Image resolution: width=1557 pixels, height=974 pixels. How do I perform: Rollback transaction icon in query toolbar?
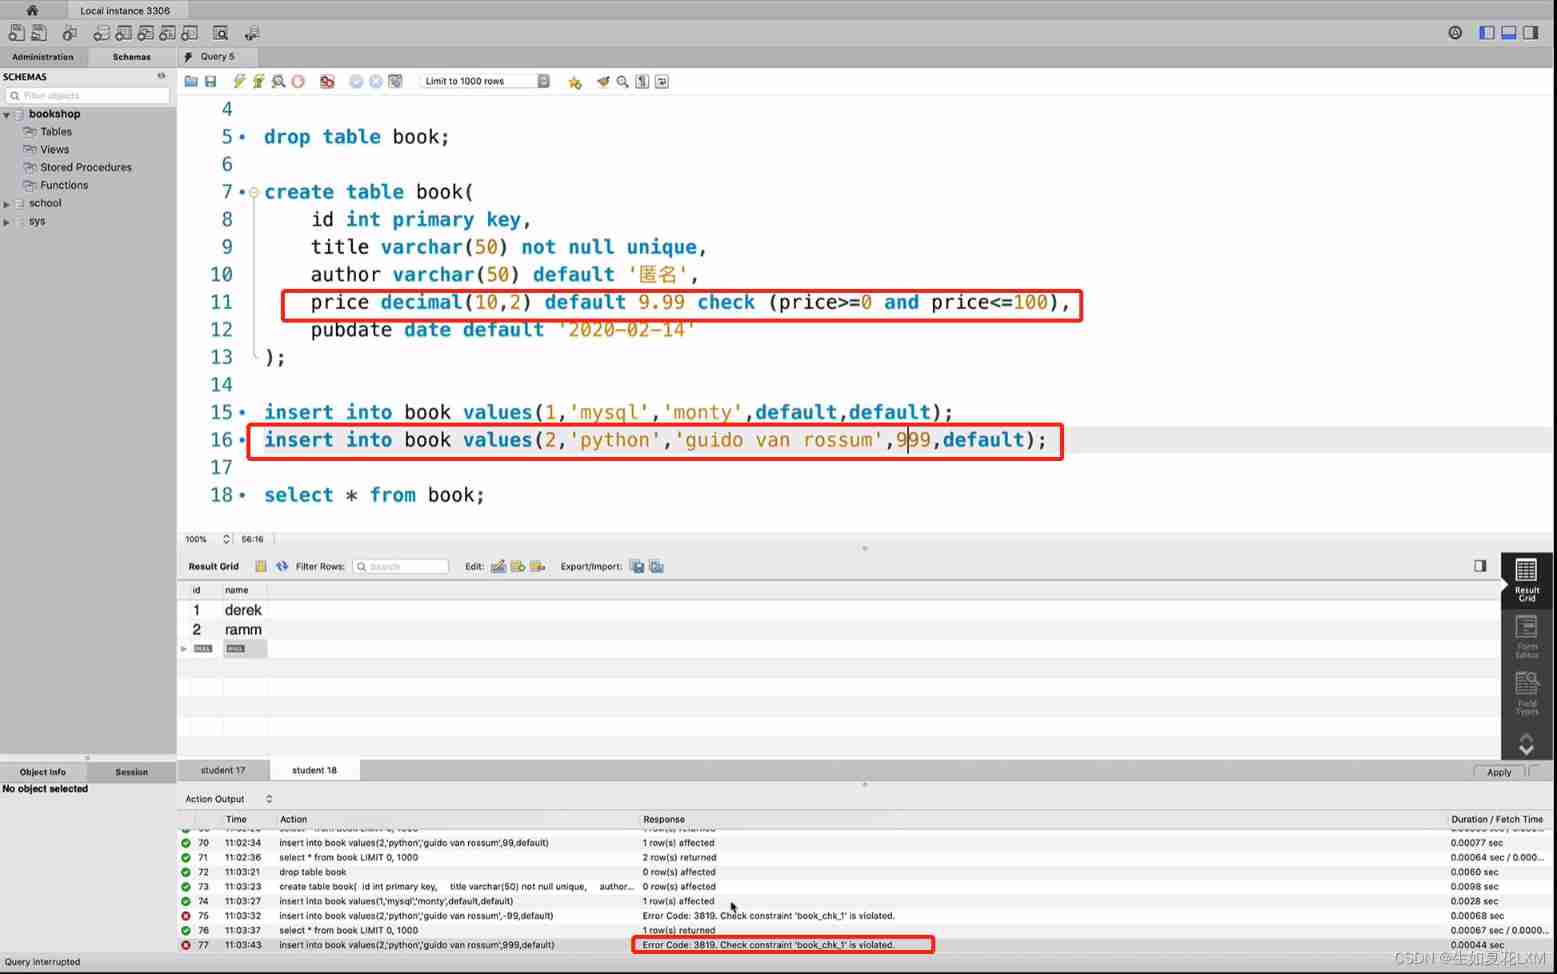tap(376, 81)
